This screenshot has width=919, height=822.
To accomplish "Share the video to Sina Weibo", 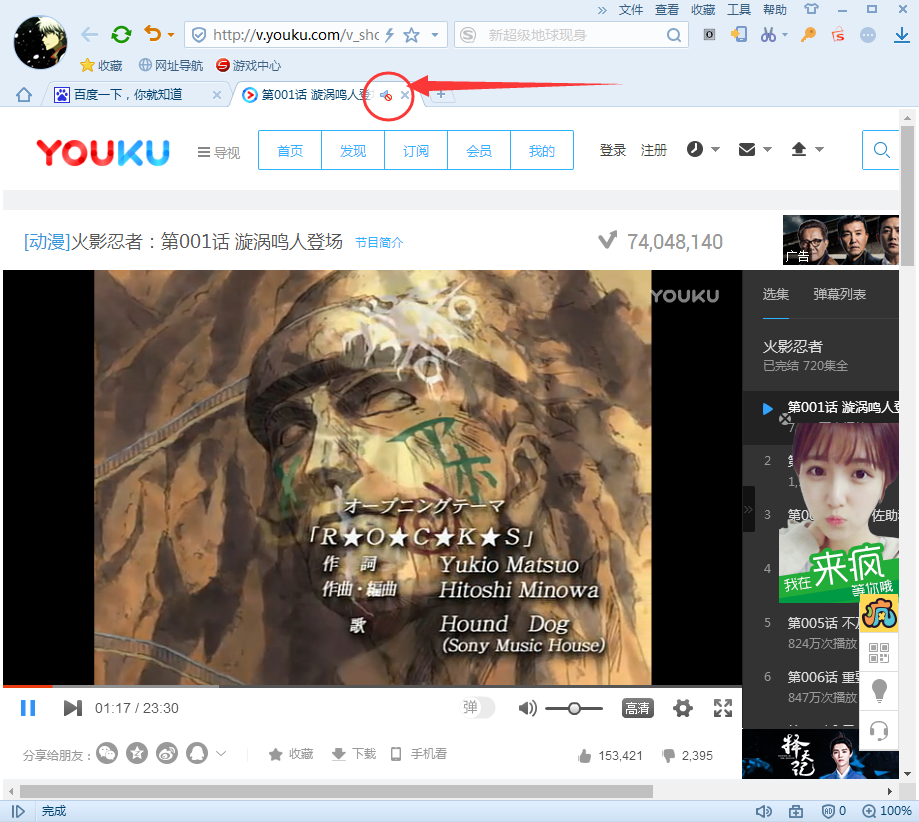I will [166, 753].
